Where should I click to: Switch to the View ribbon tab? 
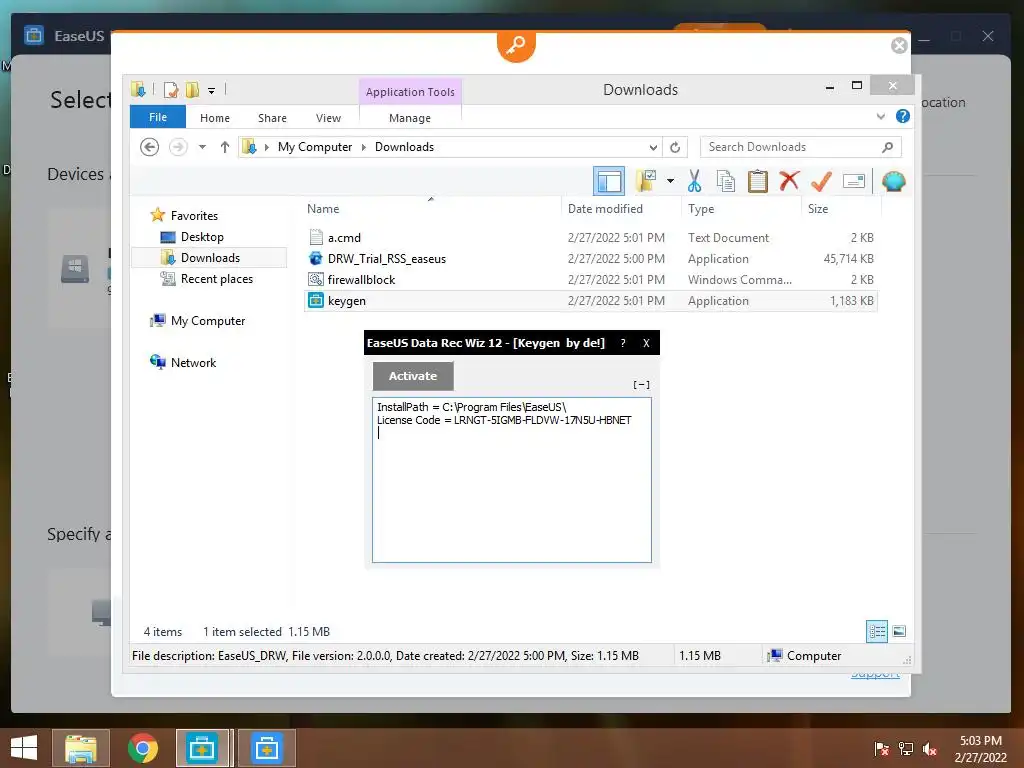point(328,118)
